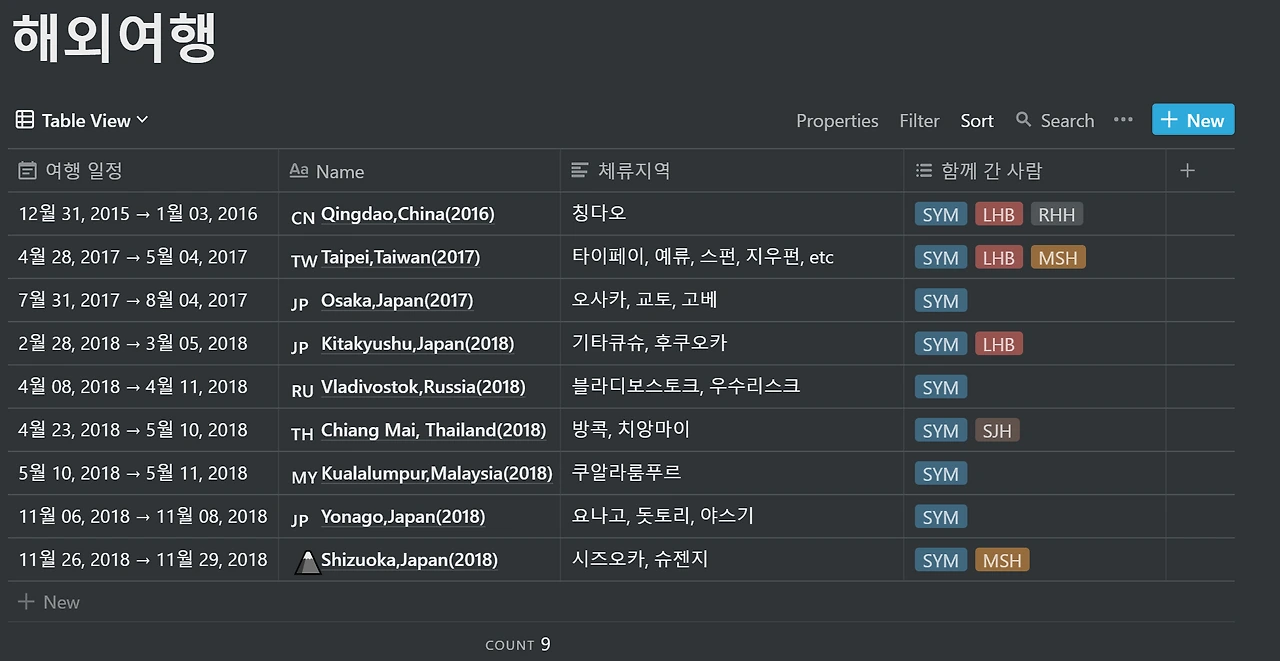Expand the Table View dropdown chevron

(x=142, y=120)
